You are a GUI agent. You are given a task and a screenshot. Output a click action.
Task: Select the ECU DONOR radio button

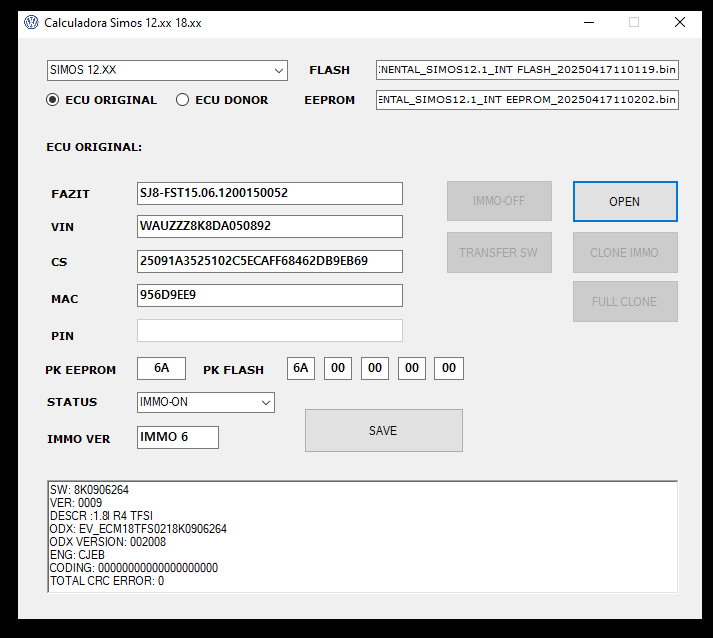click(x=183, y=100)
